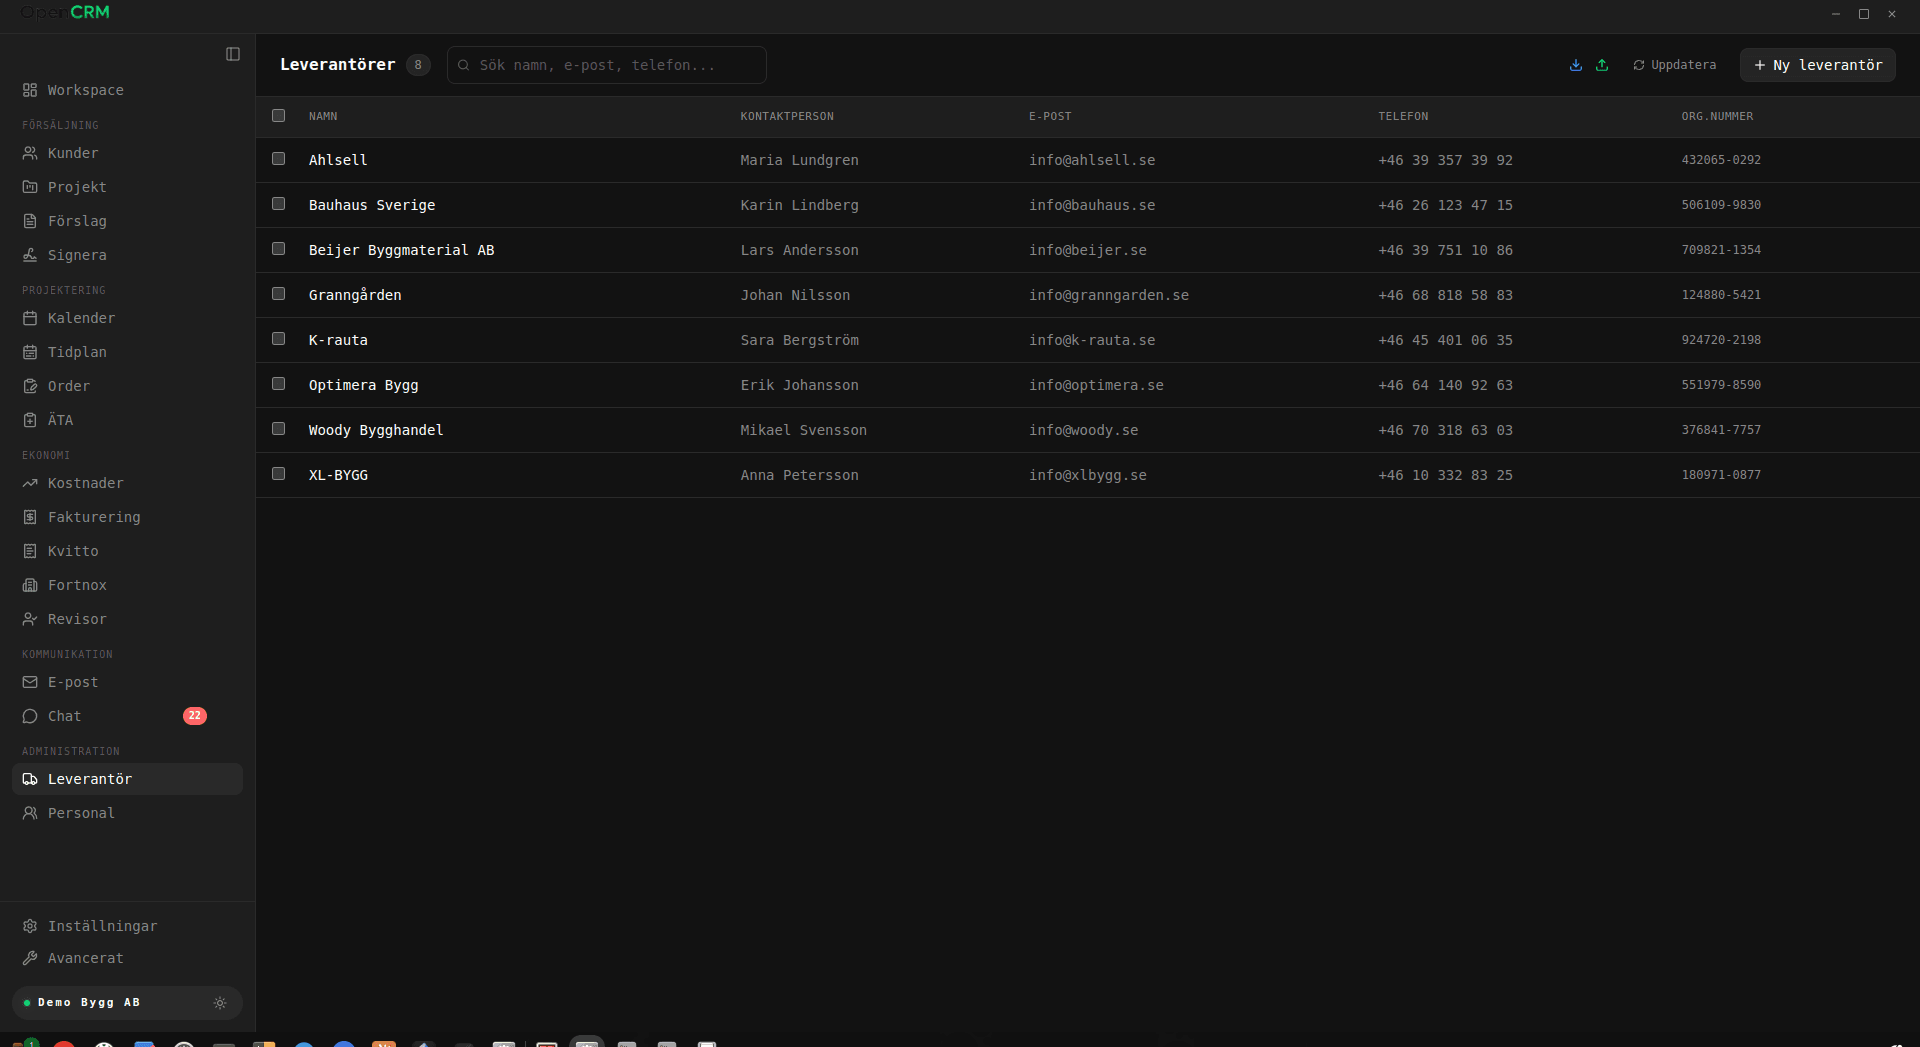This screenshot has width=1920, height=1047.
Task: Click the E-POST column header
Action: tap(1050, 117)
